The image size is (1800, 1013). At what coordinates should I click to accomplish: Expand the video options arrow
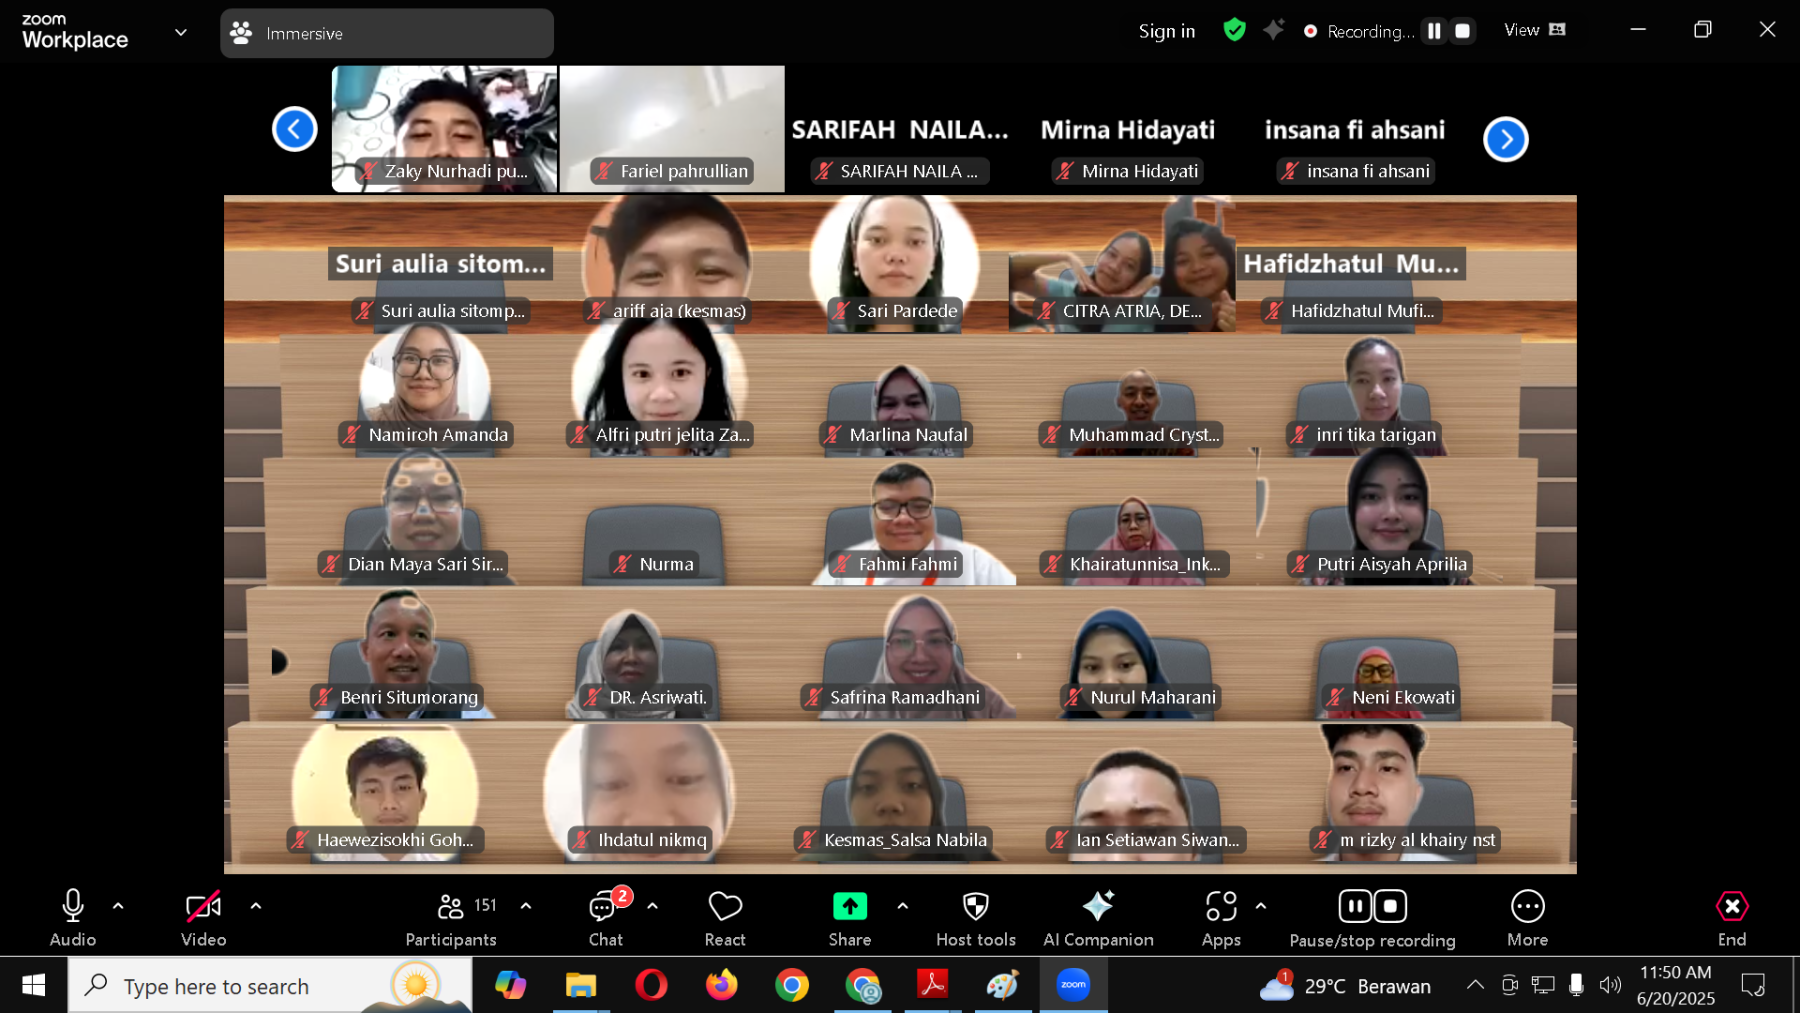click(256, 906)
